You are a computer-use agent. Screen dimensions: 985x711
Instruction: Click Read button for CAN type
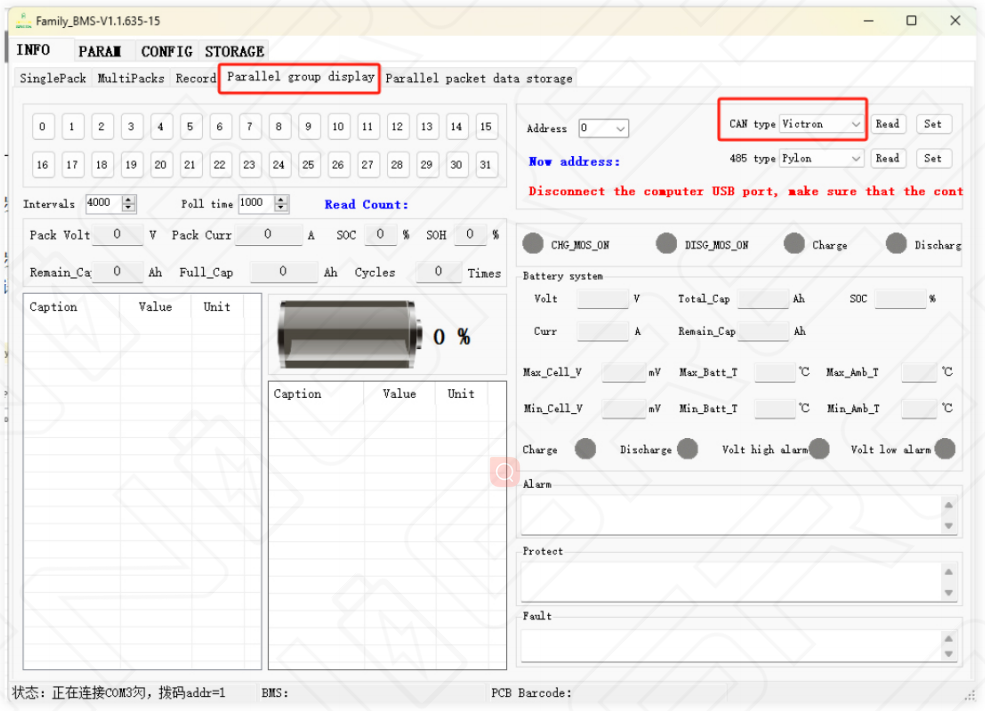click(887, 124)
